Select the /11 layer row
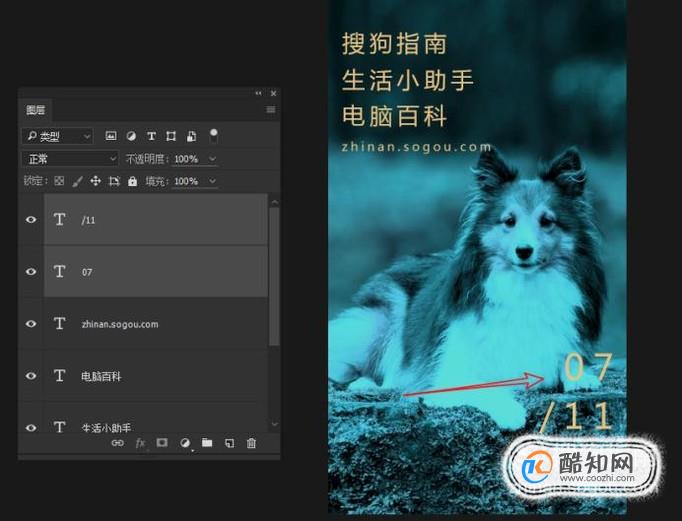The width and height of the screenshot is (682, 521). [x=156, y=220]
